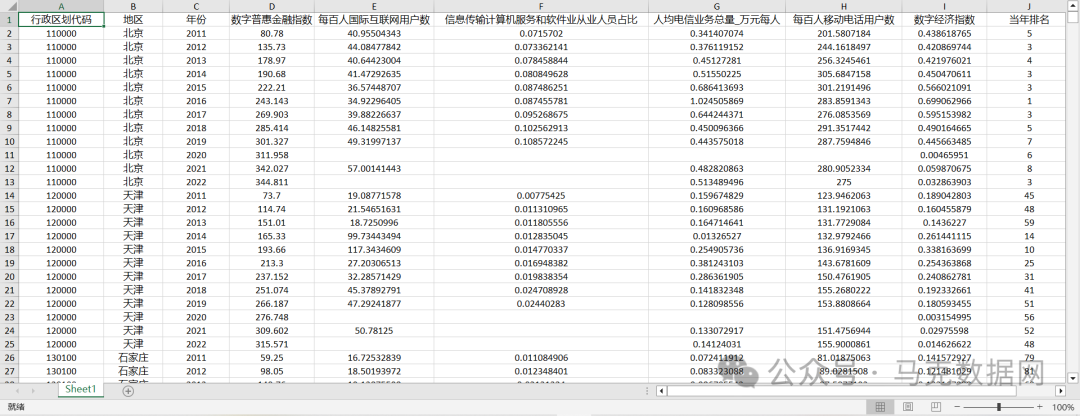Click header cell 每百人移动电话用户数
The width and height of the screenshot is (1080, 416).
842,20
